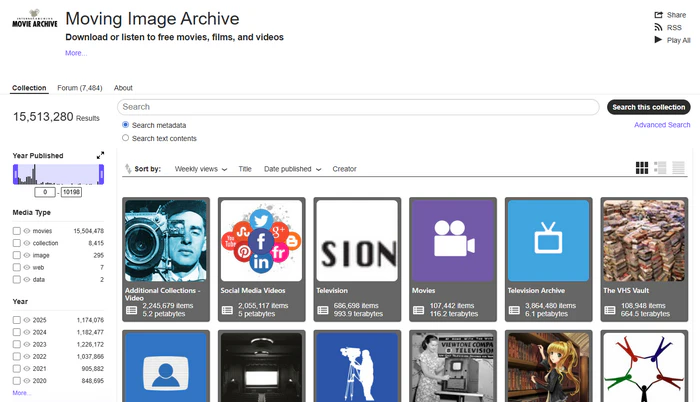700x402 pixels.
Task: Check the image media type checkbox
Action: coord(17,255)
